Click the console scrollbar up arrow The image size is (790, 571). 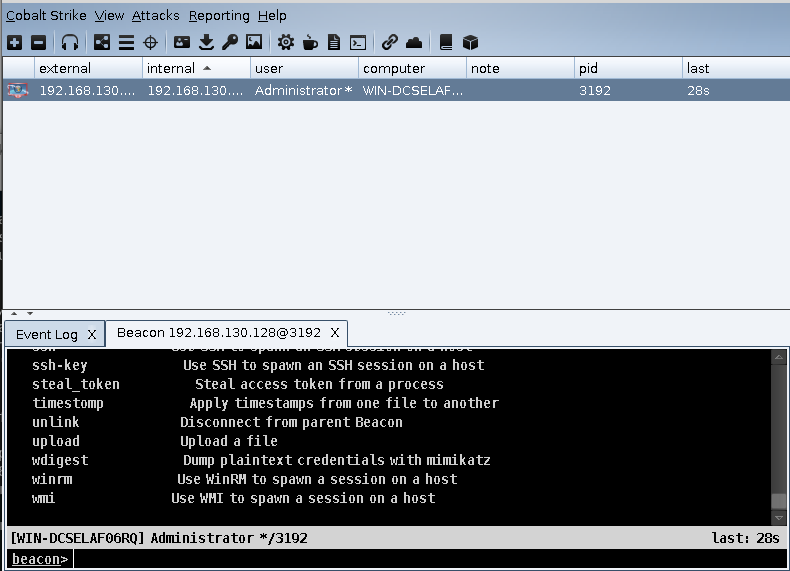pyautogui.click(x=778, y=357)
